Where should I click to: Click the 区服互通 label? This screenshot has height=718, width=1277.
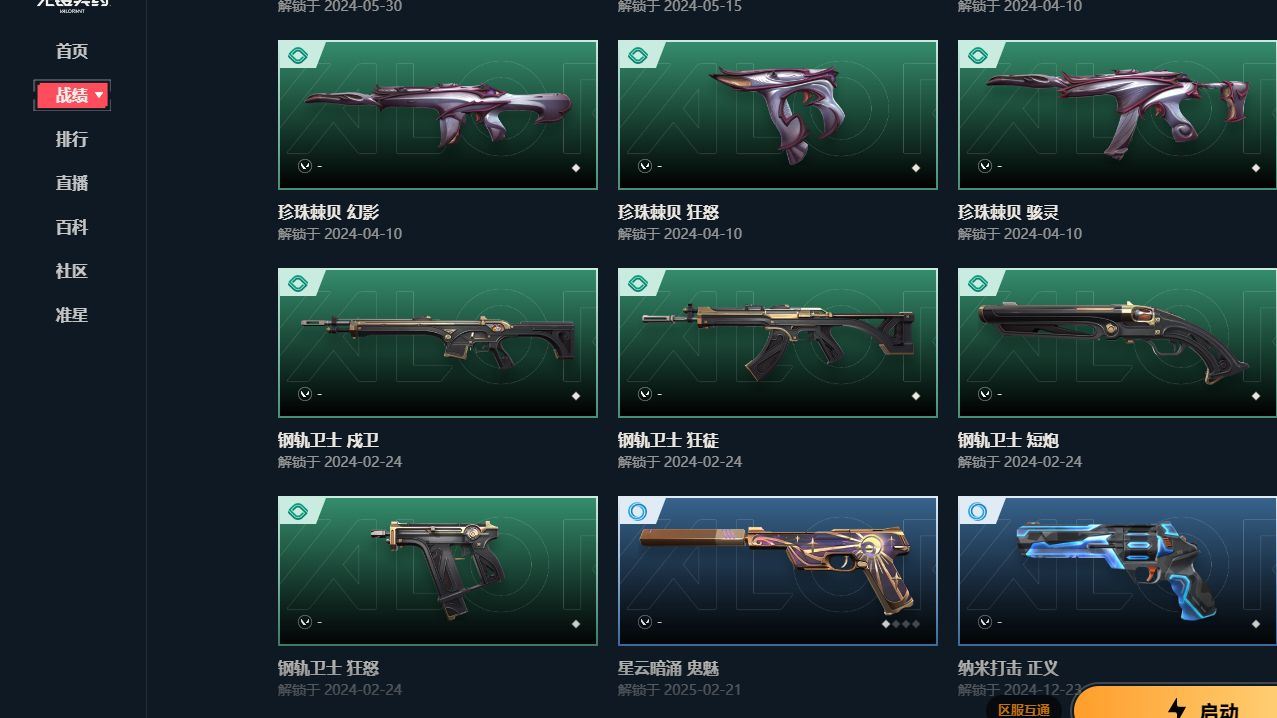(x=1024, y=710)
